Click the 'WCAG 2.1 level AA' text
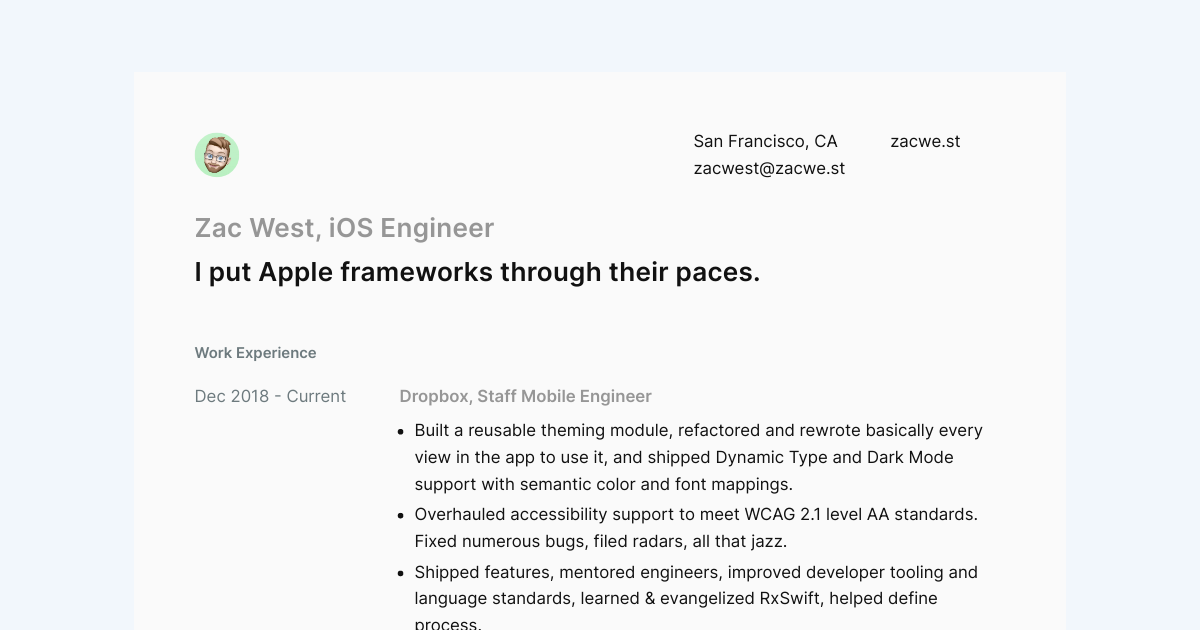This screenshot has width=1200, height=630. [x=816, y=514]
